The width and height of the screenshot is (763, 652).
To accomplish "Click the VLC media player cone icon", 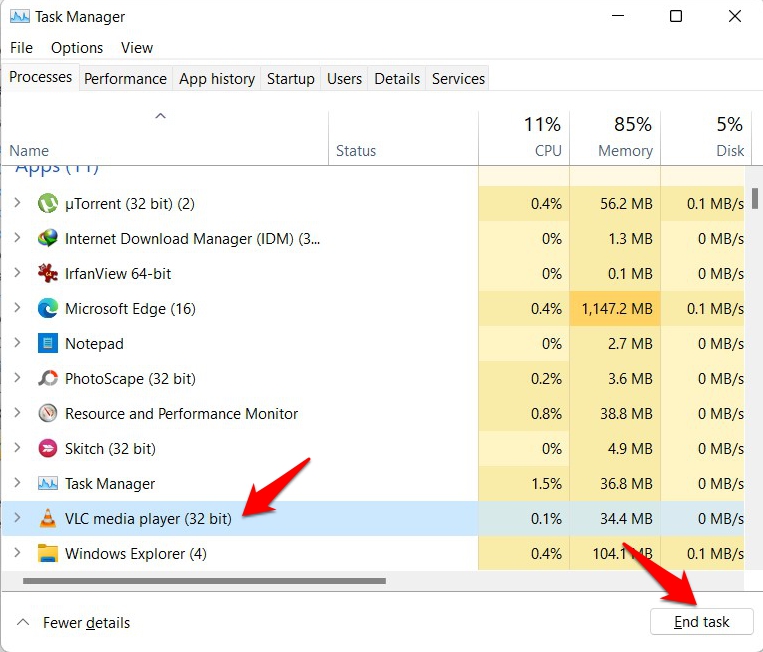I will click(x=47, y=519).
